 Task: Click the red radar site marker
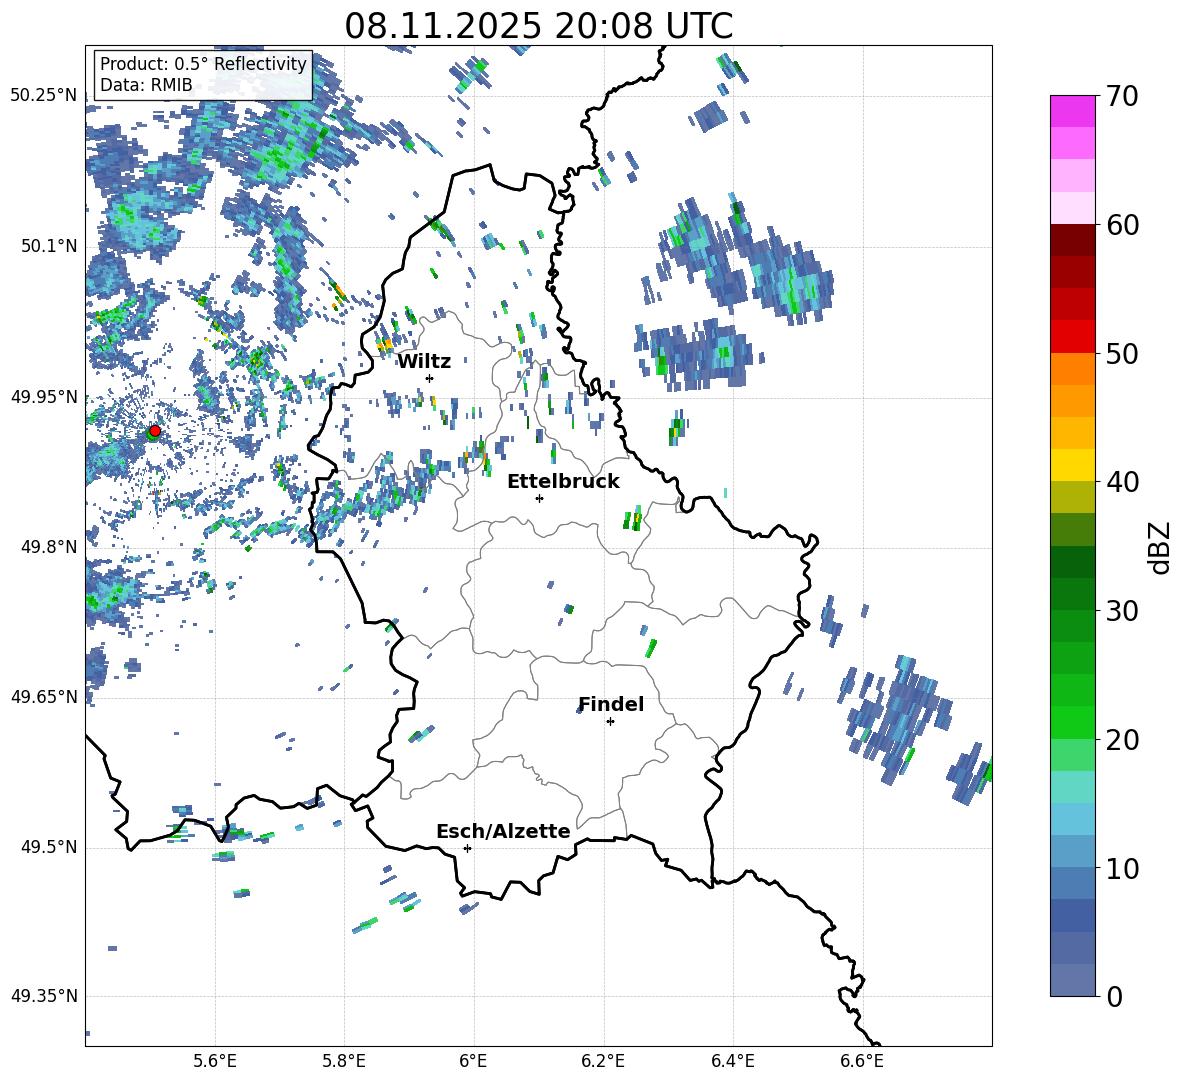tap(155, 430)
